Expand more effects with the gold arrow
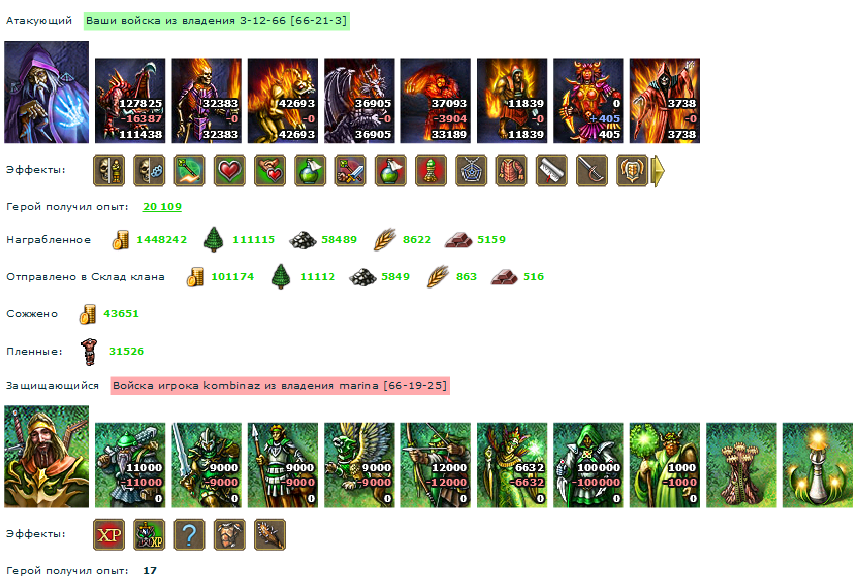This screenshot has width=857, height=584. click(659, 171)
